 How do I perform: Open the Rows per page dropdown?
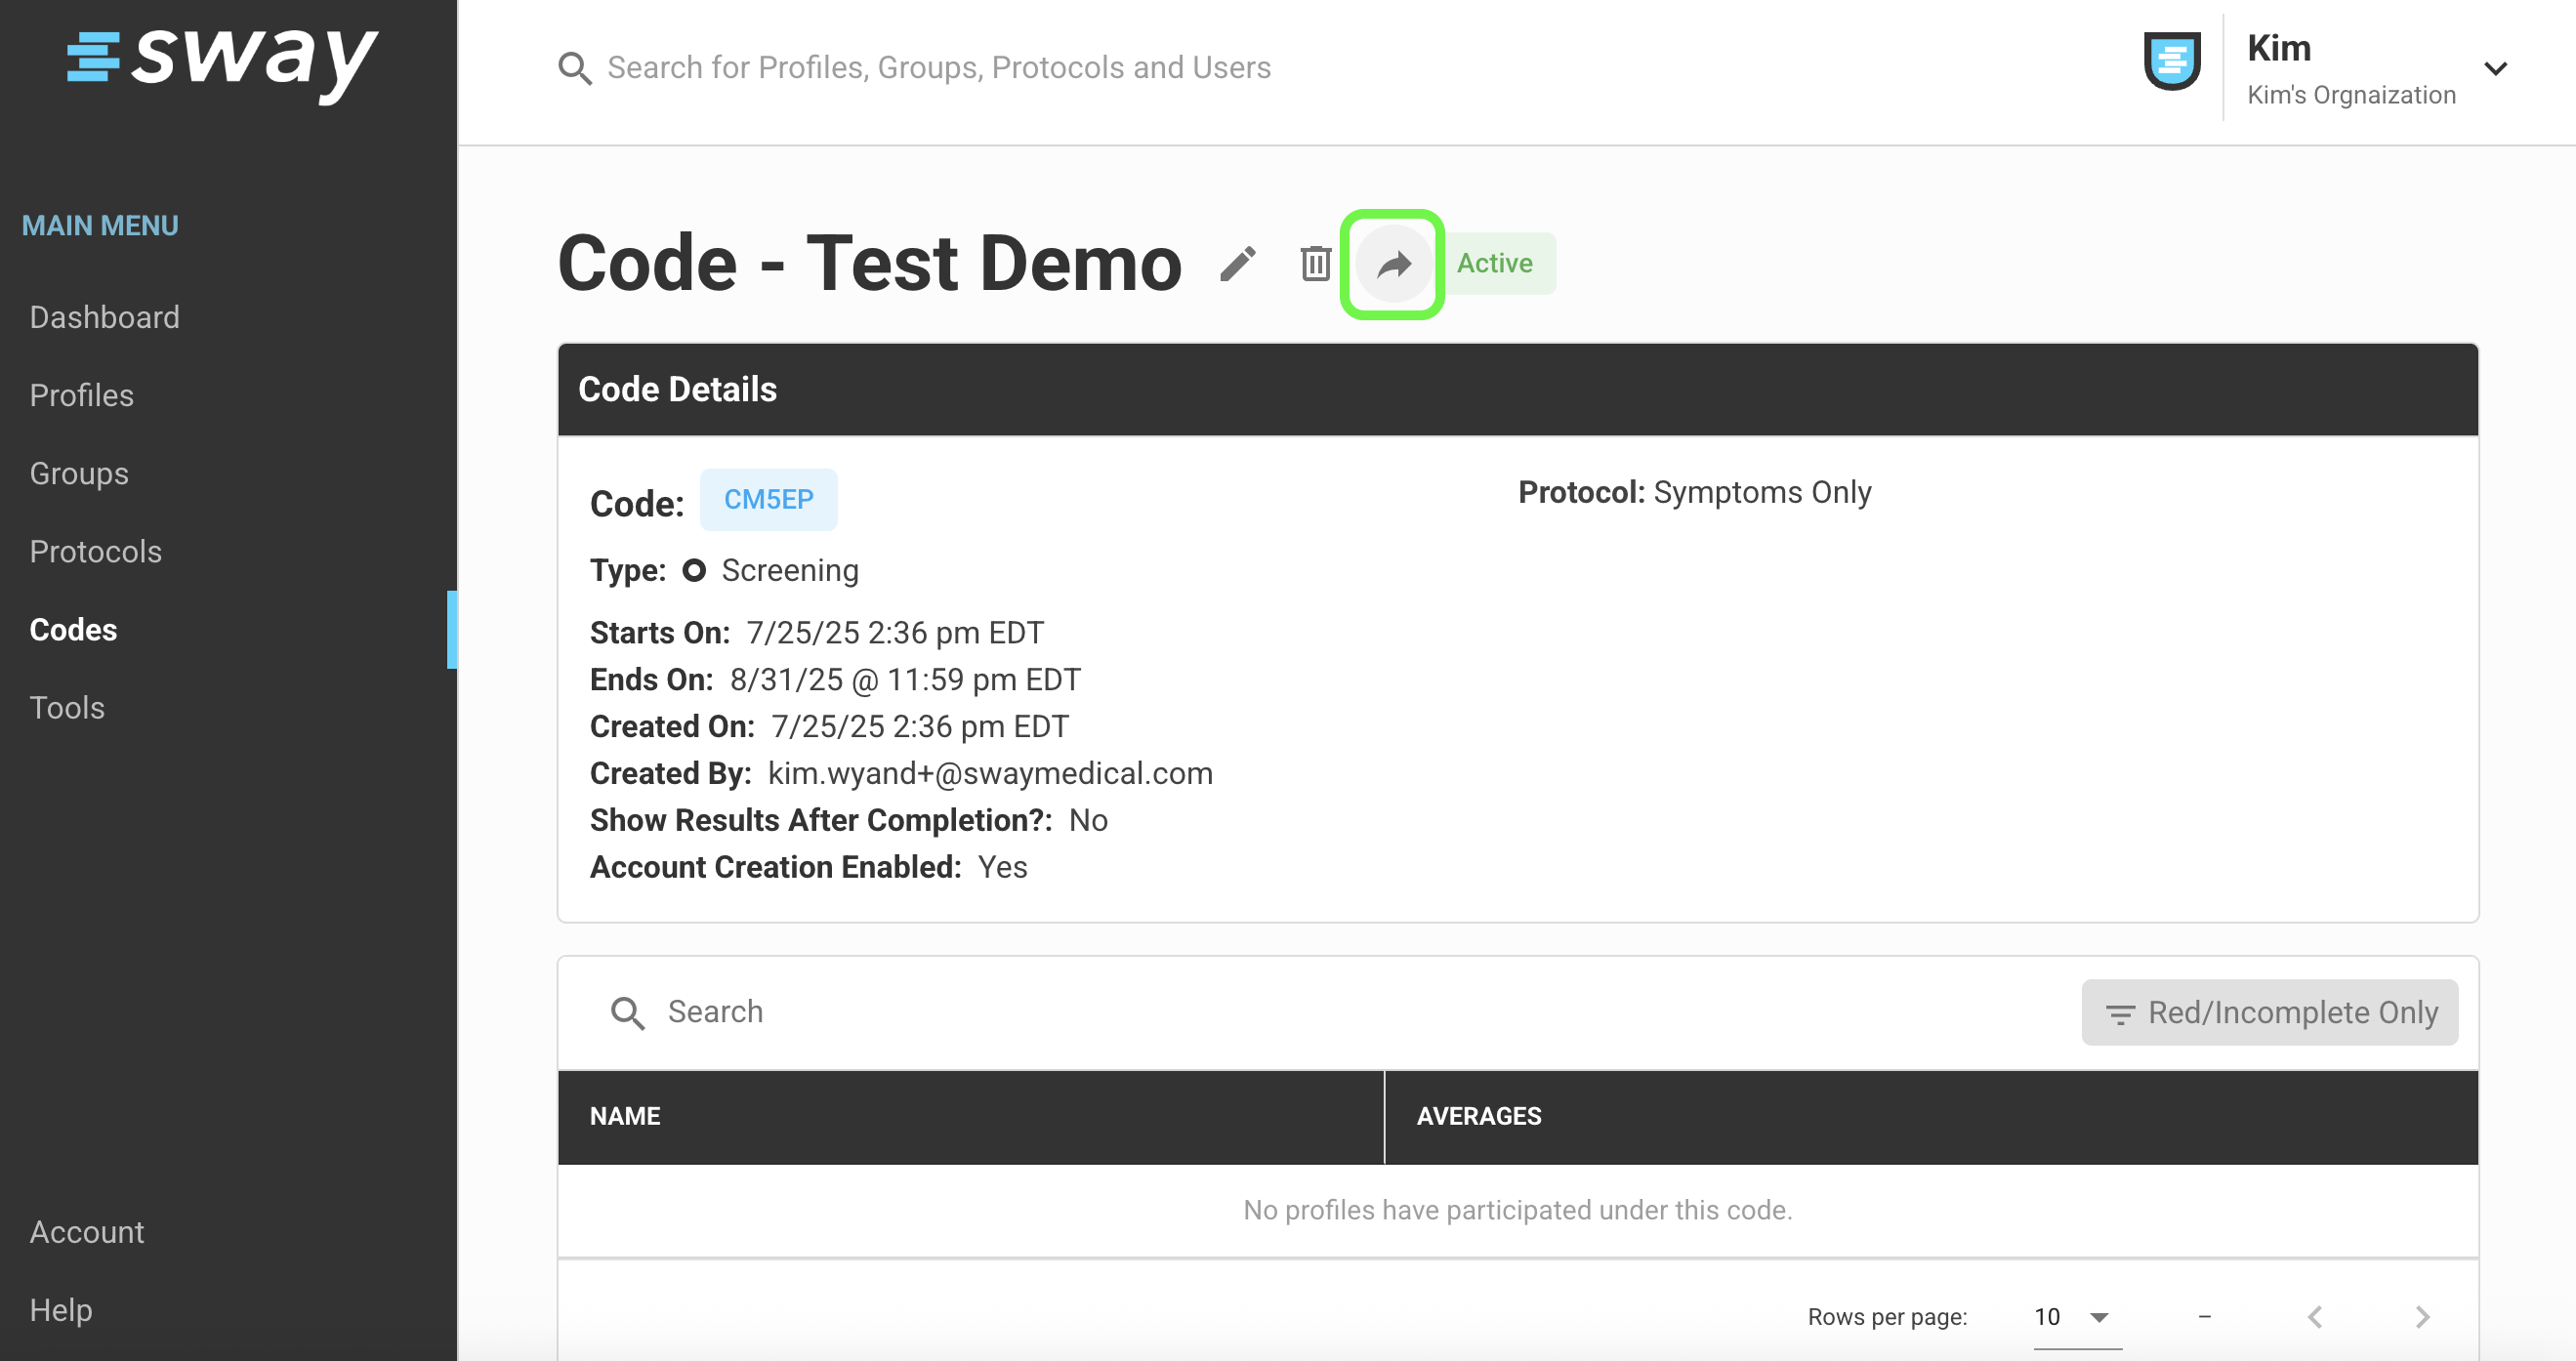coord(2076,1317)
